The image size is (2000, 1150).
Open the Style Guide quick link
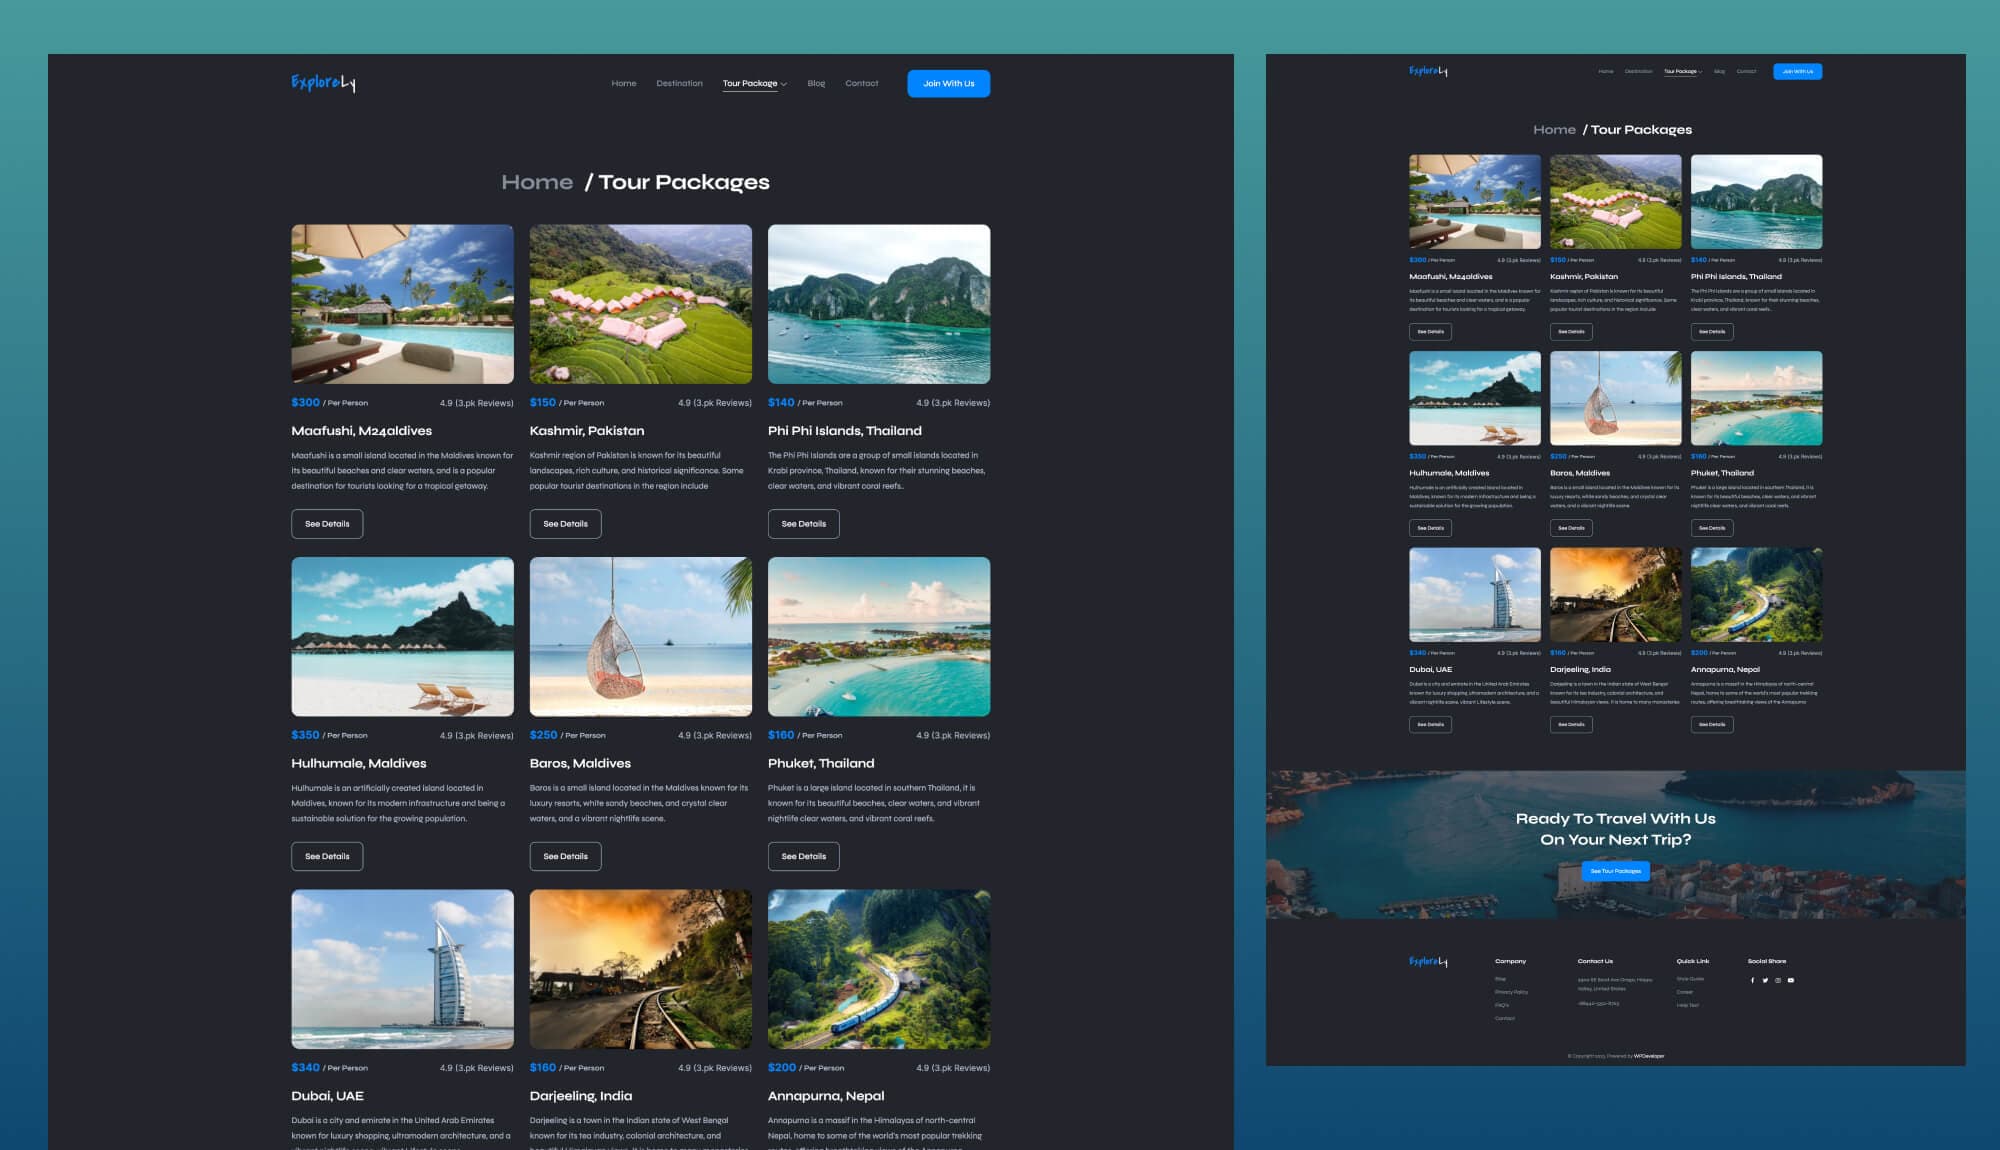coord(1690,979)
